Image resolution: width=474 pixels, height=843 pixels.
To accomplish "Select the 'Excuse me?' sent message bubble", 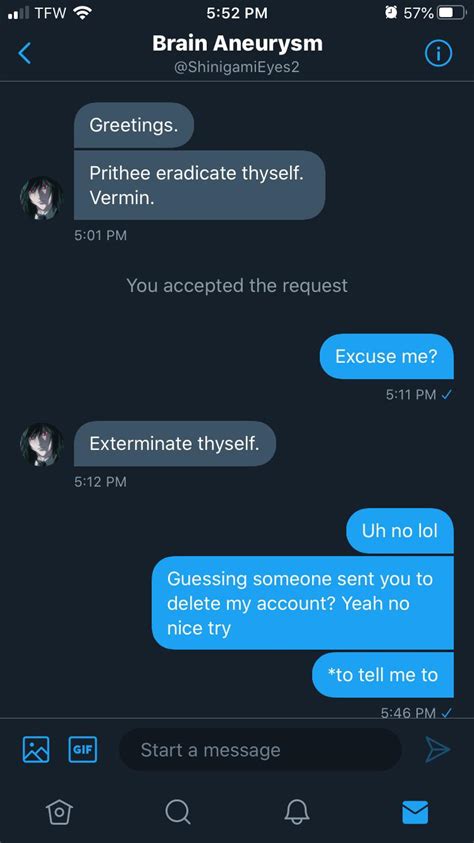I will point(386,356).
